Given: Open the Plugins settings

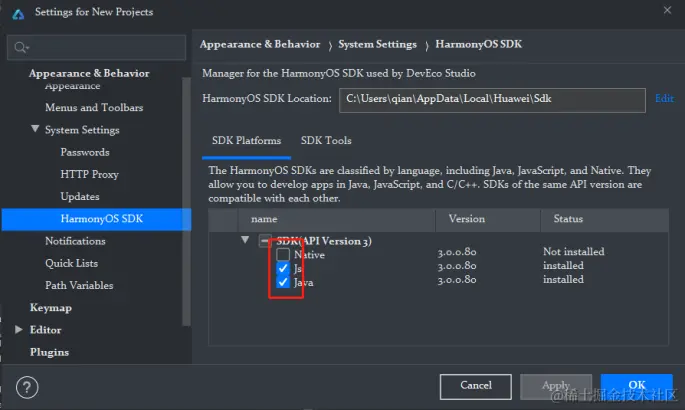Looking at the screenshot, I should pos(49,352).
